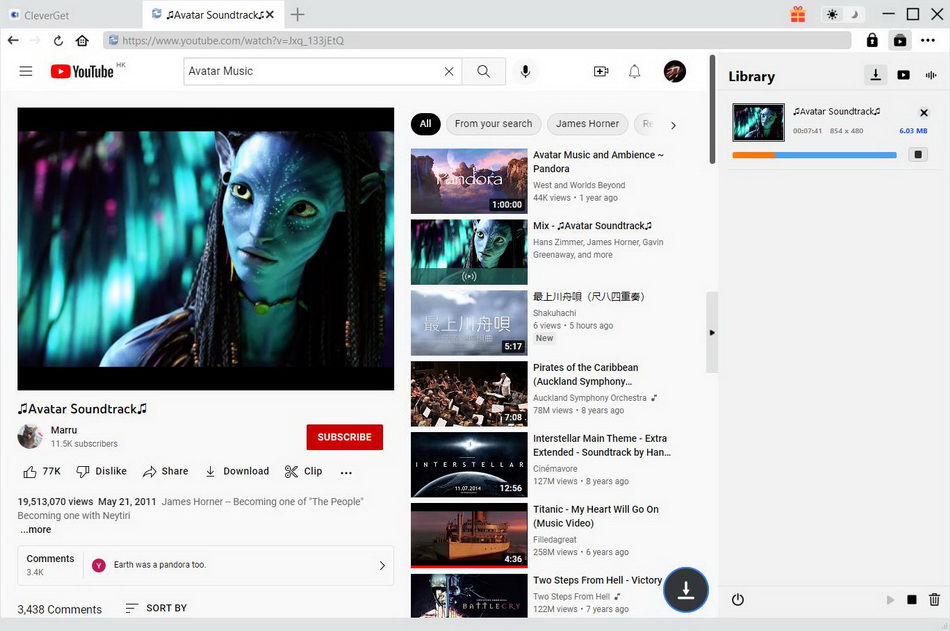Open YouTube notifications bell
The width and height of the screenshot is (950, 631).
click(634, 71)
